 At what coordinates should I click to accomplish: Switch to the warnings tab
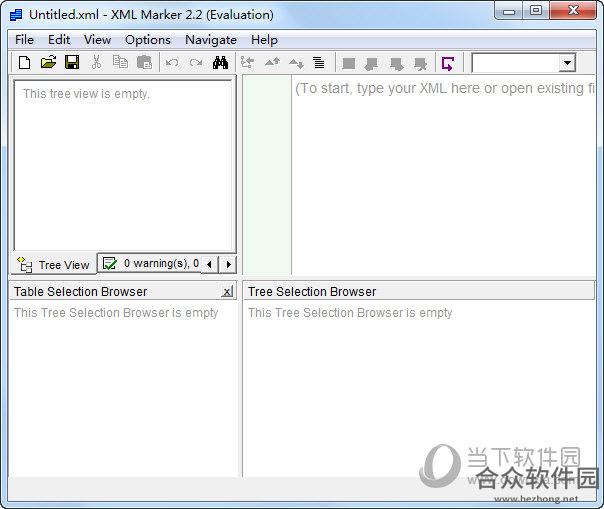coord(149,264)
